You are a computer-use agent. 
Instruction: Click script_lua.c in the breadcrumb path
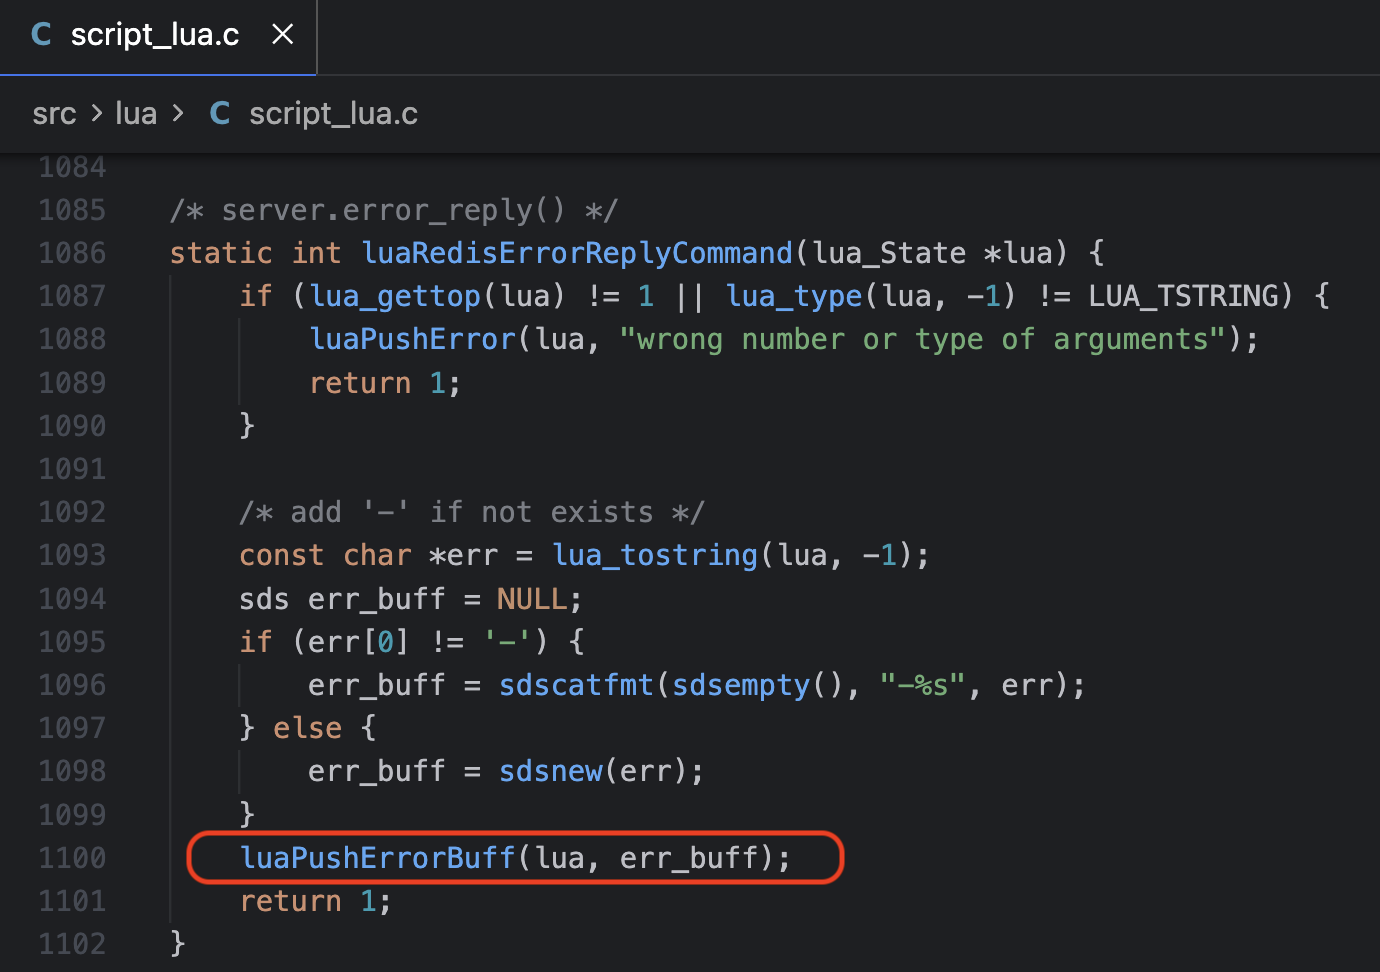click(333, 113)
